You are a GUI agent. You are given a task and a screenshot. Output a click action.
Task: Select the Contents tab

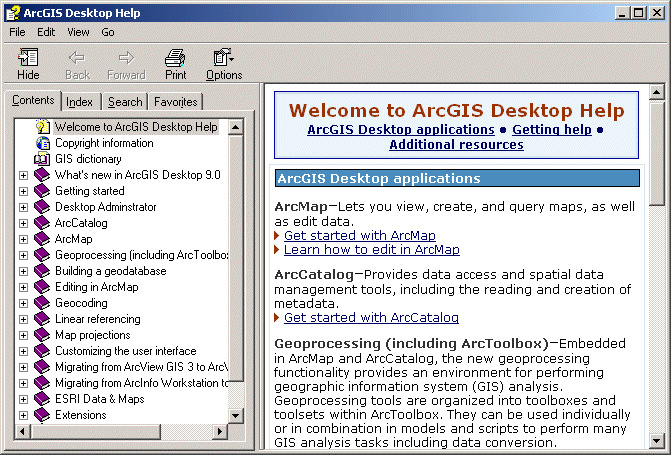tap(33, 100)
